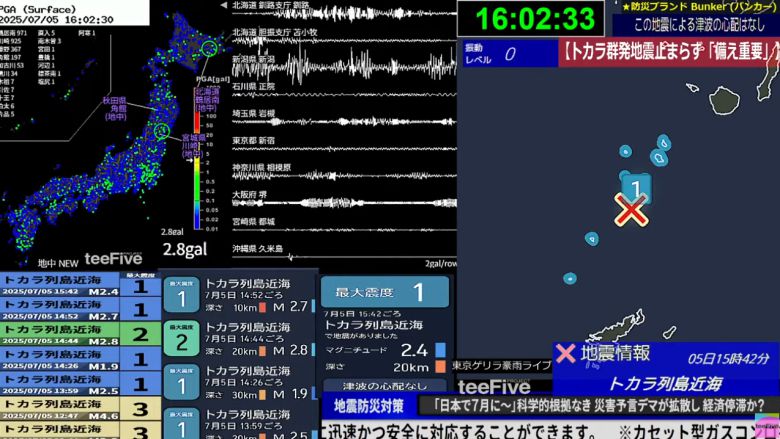Click the 地震防災対策 news ticker label

point(369,407)
